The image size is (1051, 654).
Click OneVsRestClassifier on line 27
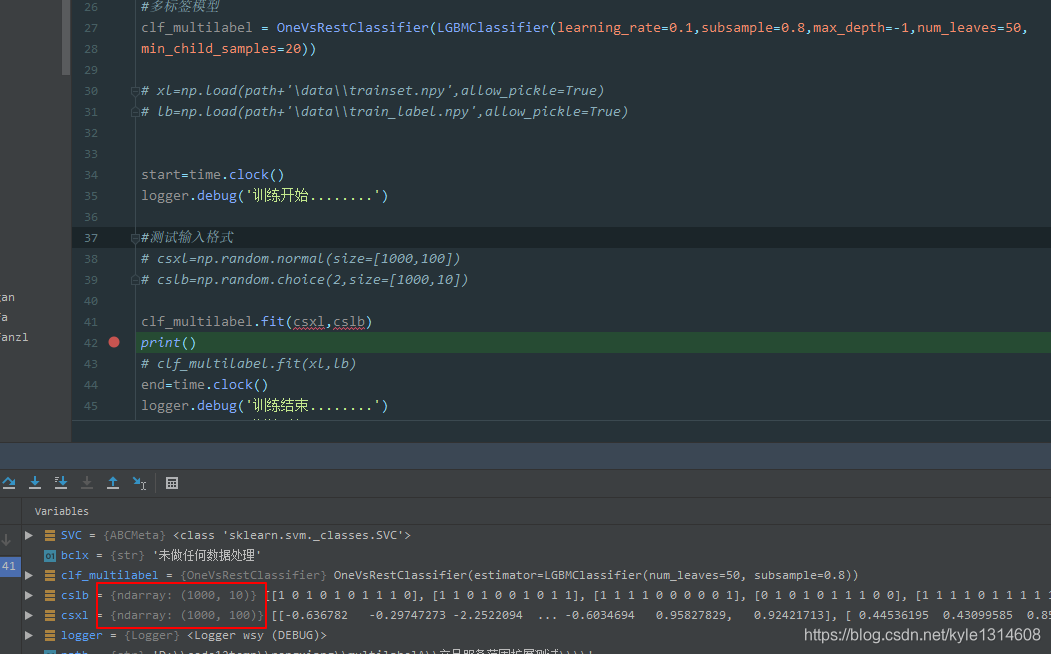coord(353,27)
